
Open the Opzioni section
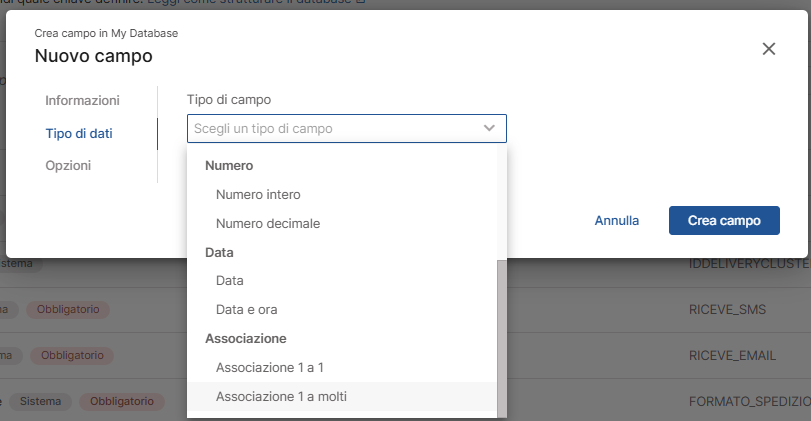pos(68,165)
